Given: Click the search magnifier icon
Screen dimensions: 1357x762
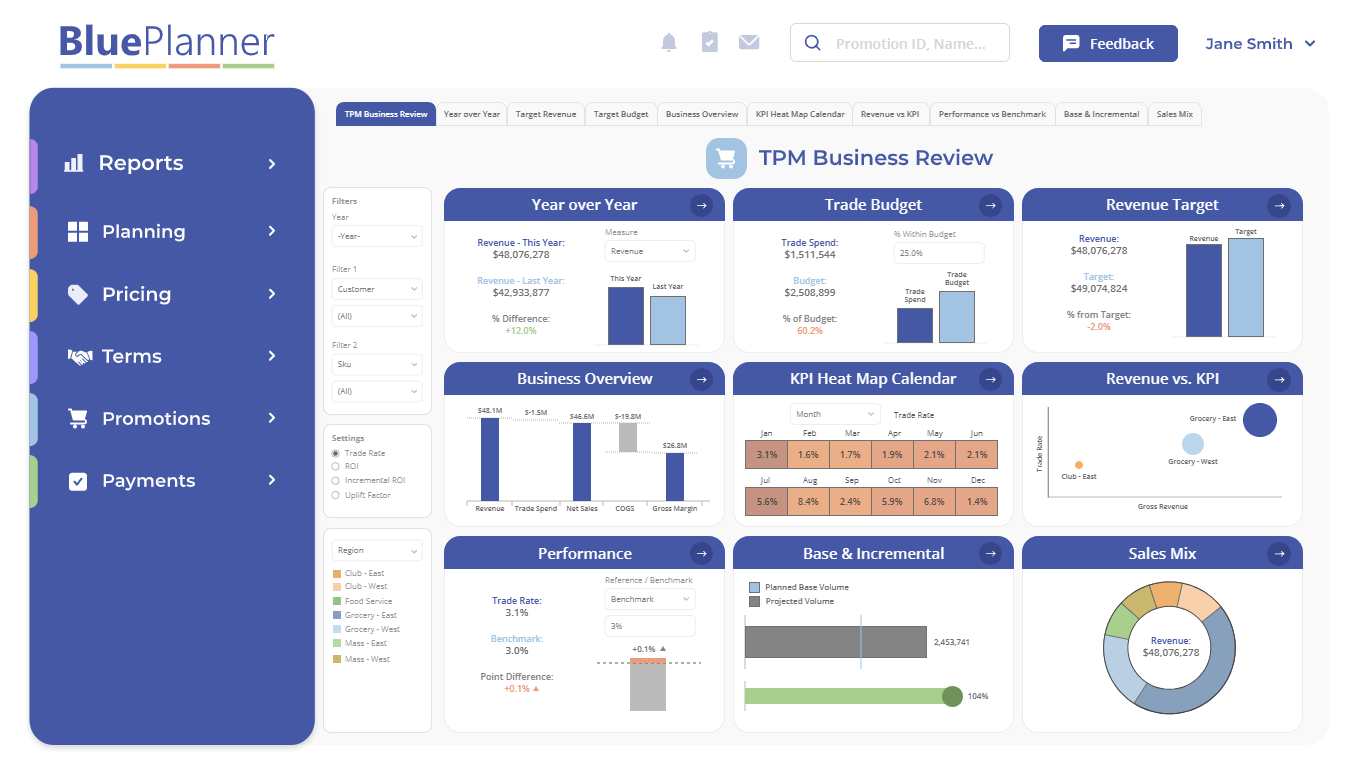Looking at the screenshot, I should (812, 42).
